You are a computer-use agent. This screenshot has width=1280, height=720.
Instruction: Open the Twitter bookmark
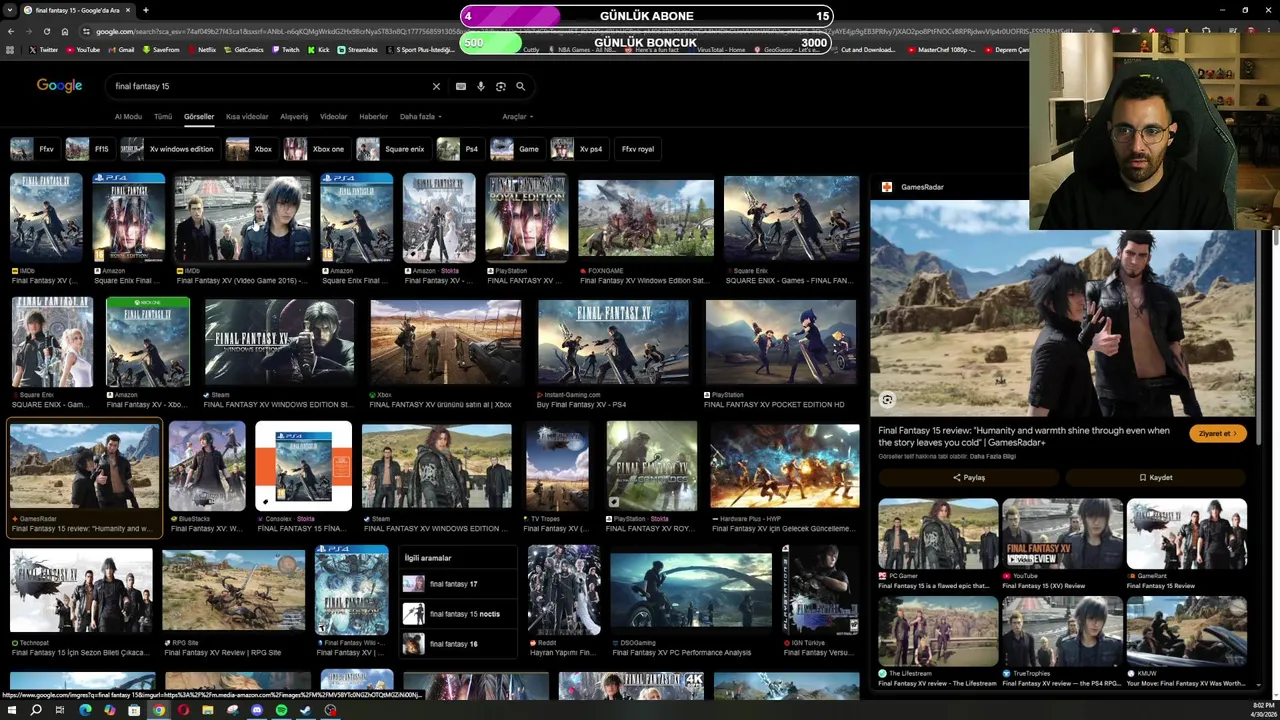point(43,49)
